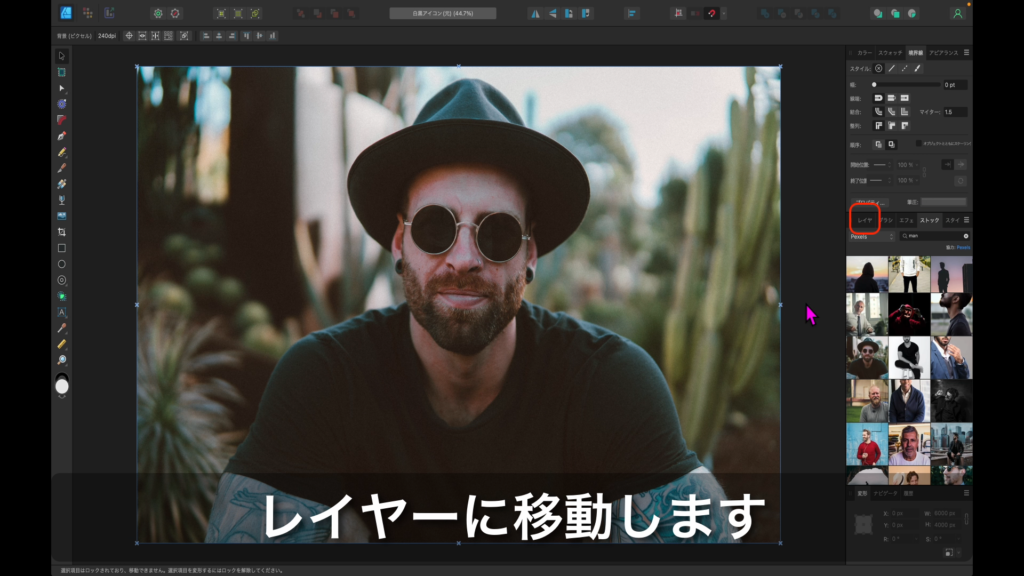Choose the texture line stroke style
This screenshot has width=1024, height=576.
tap(918, 69)
